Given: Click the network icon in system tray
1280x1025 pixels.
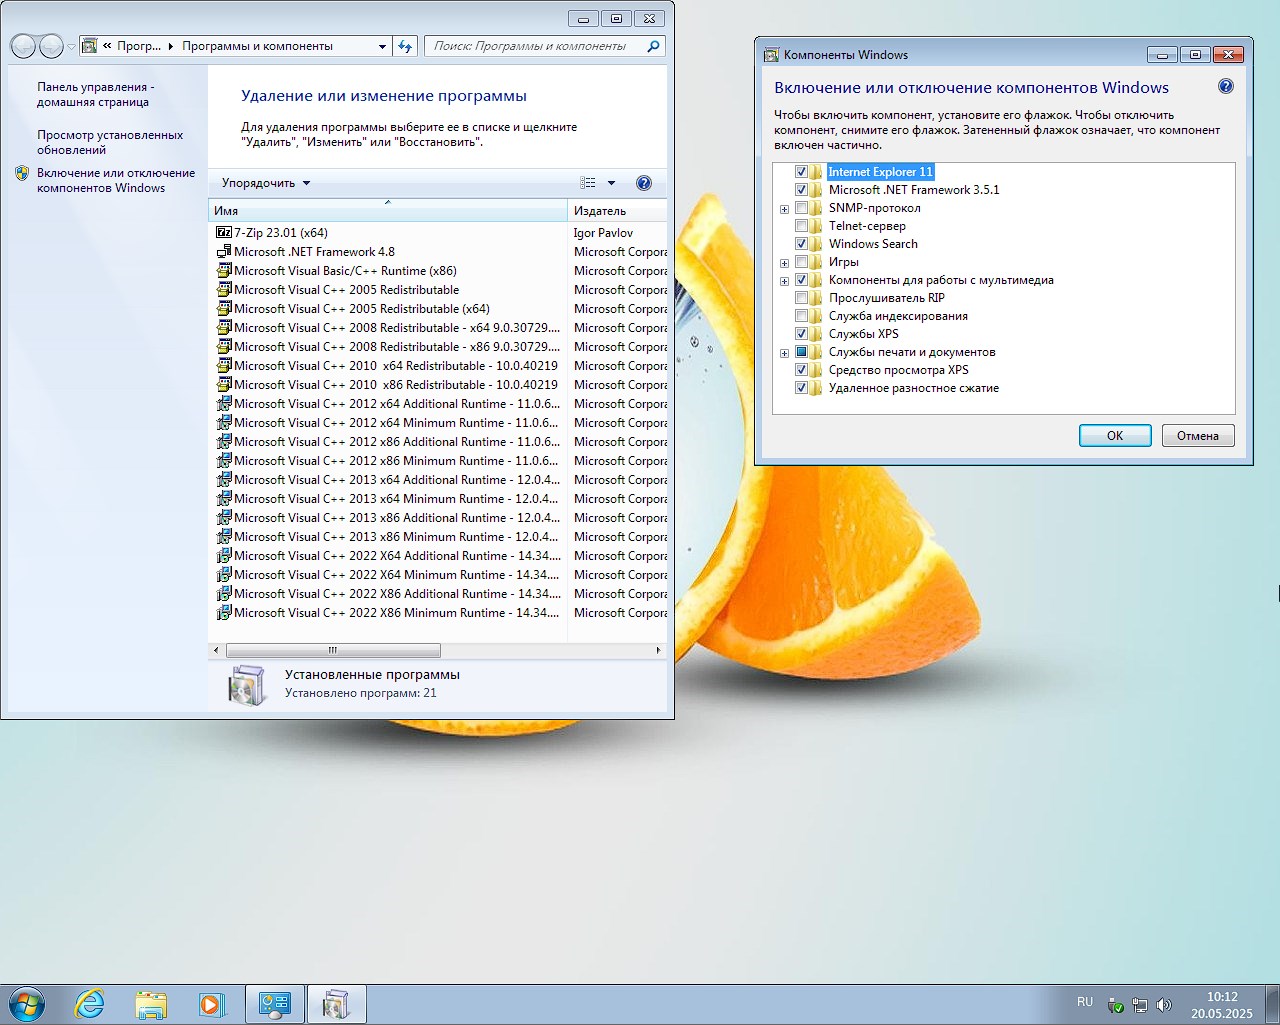Looking at the screenshot, I should pyautogui.click(x=1139, y=1005).
